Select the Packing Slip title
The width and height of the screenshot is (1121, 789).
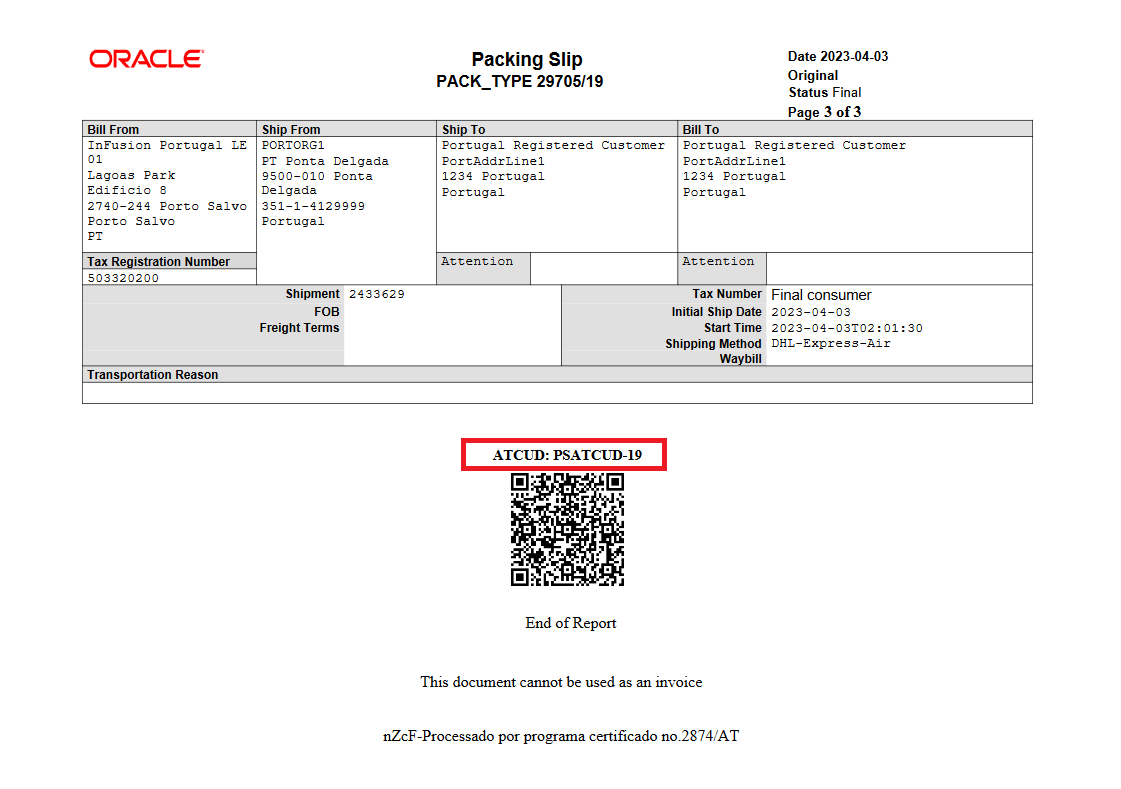tap(527, 59)
